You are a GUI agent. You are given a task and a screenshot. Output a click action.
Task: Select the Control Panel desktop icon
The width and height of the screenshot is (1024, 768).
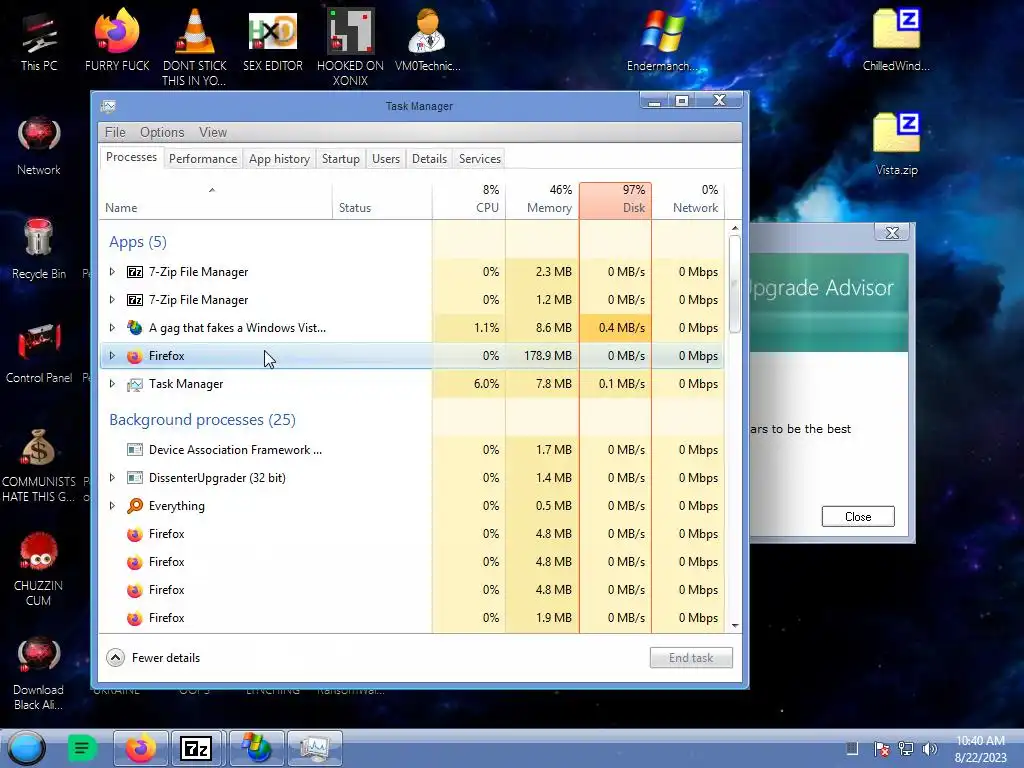[x=39, y=353]
